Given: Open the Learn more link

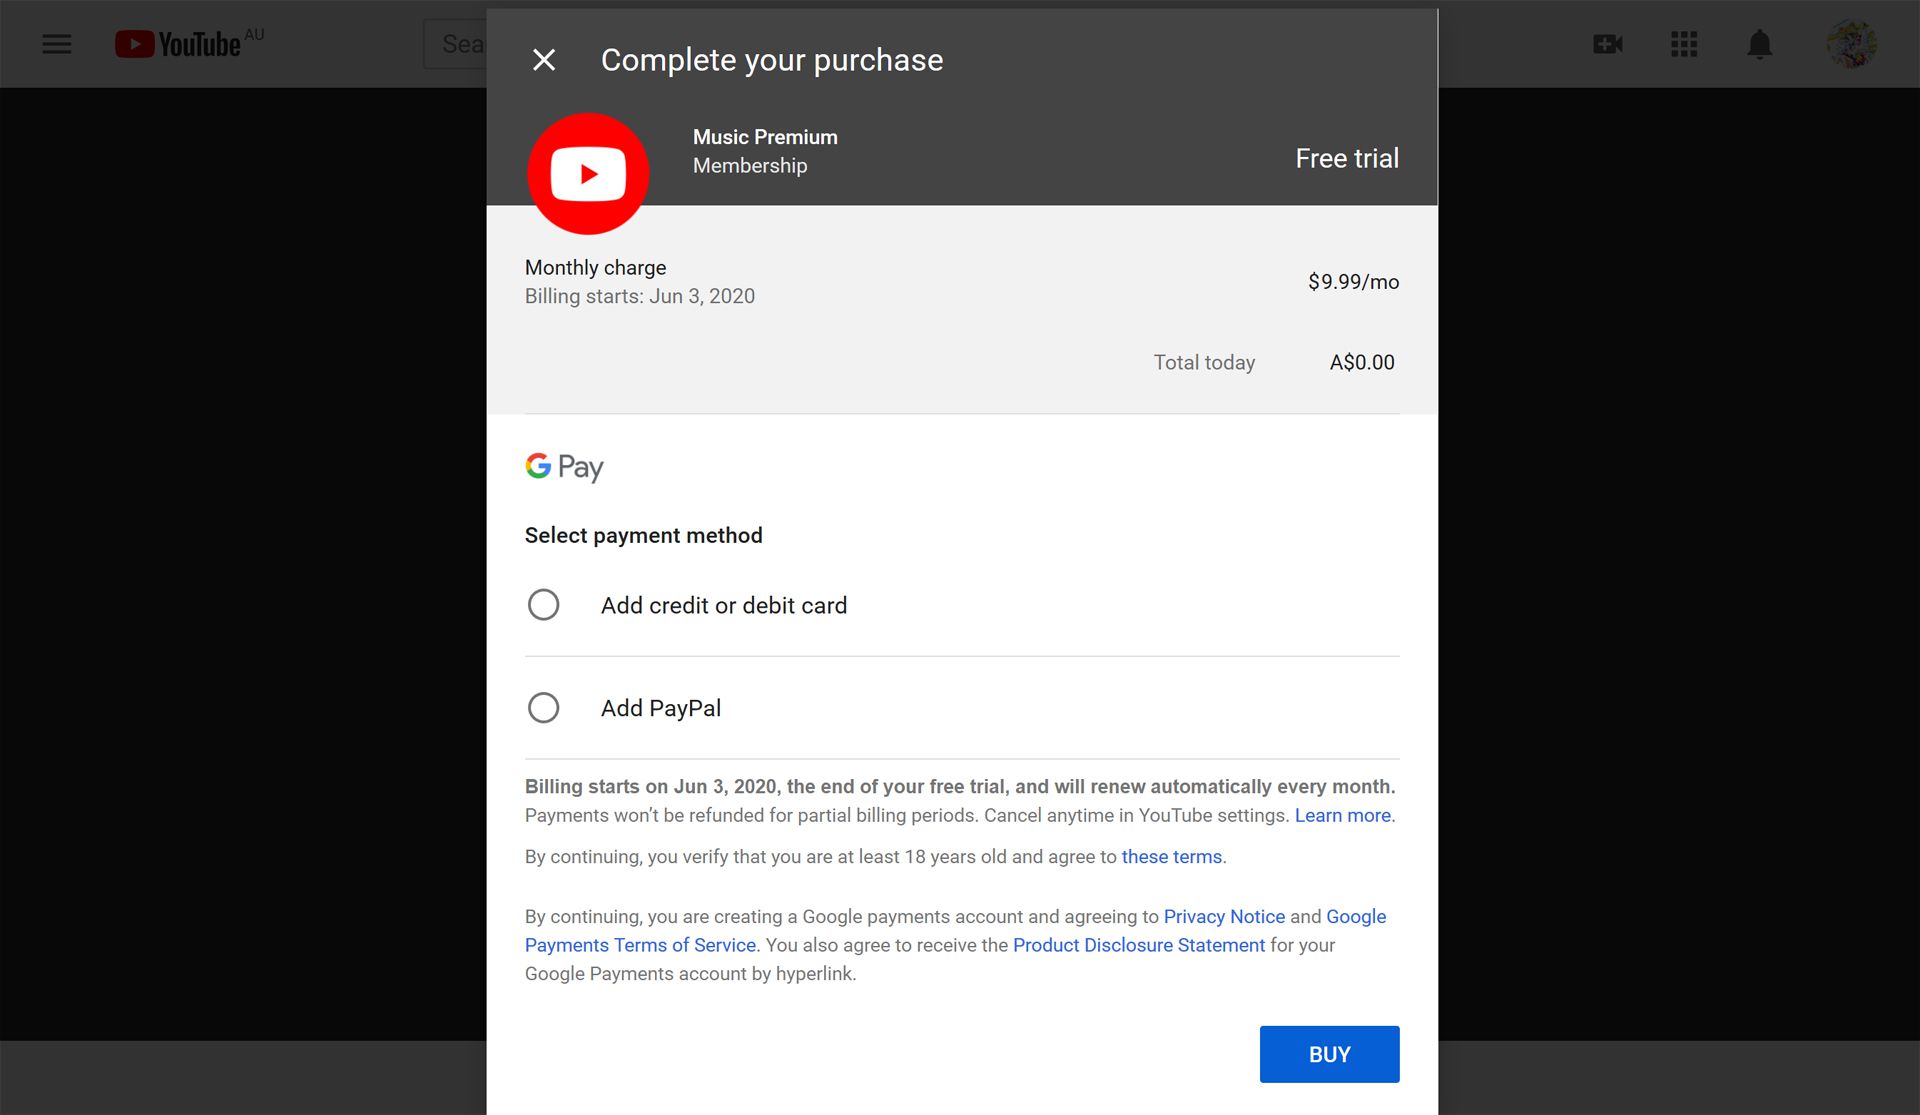Looking at the screenshot, I should (1343, 815).
